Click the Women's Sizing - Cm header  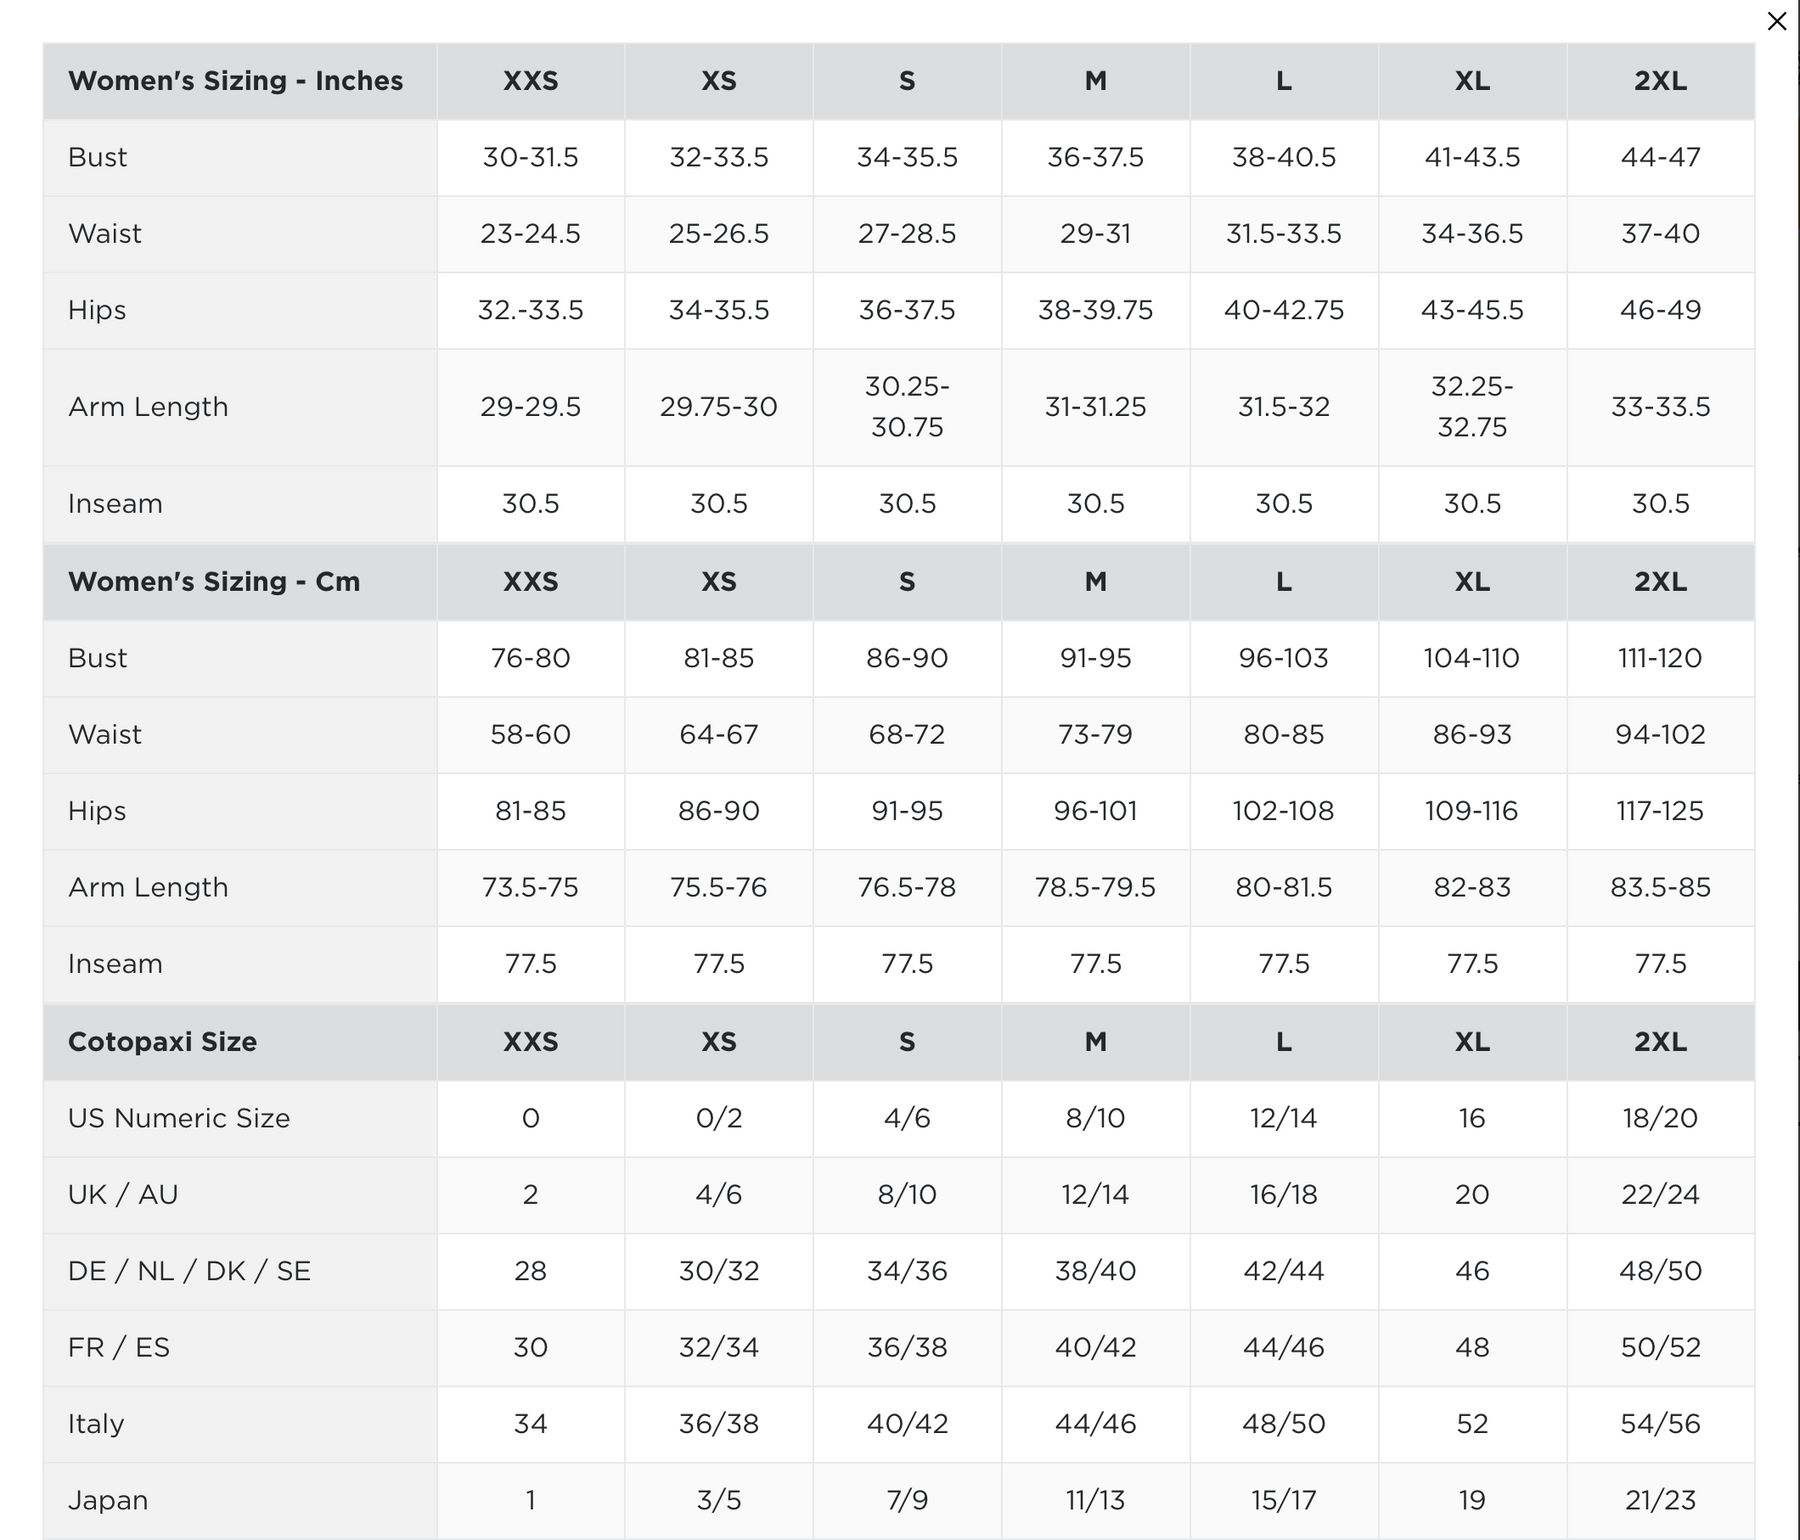(214, 582)
